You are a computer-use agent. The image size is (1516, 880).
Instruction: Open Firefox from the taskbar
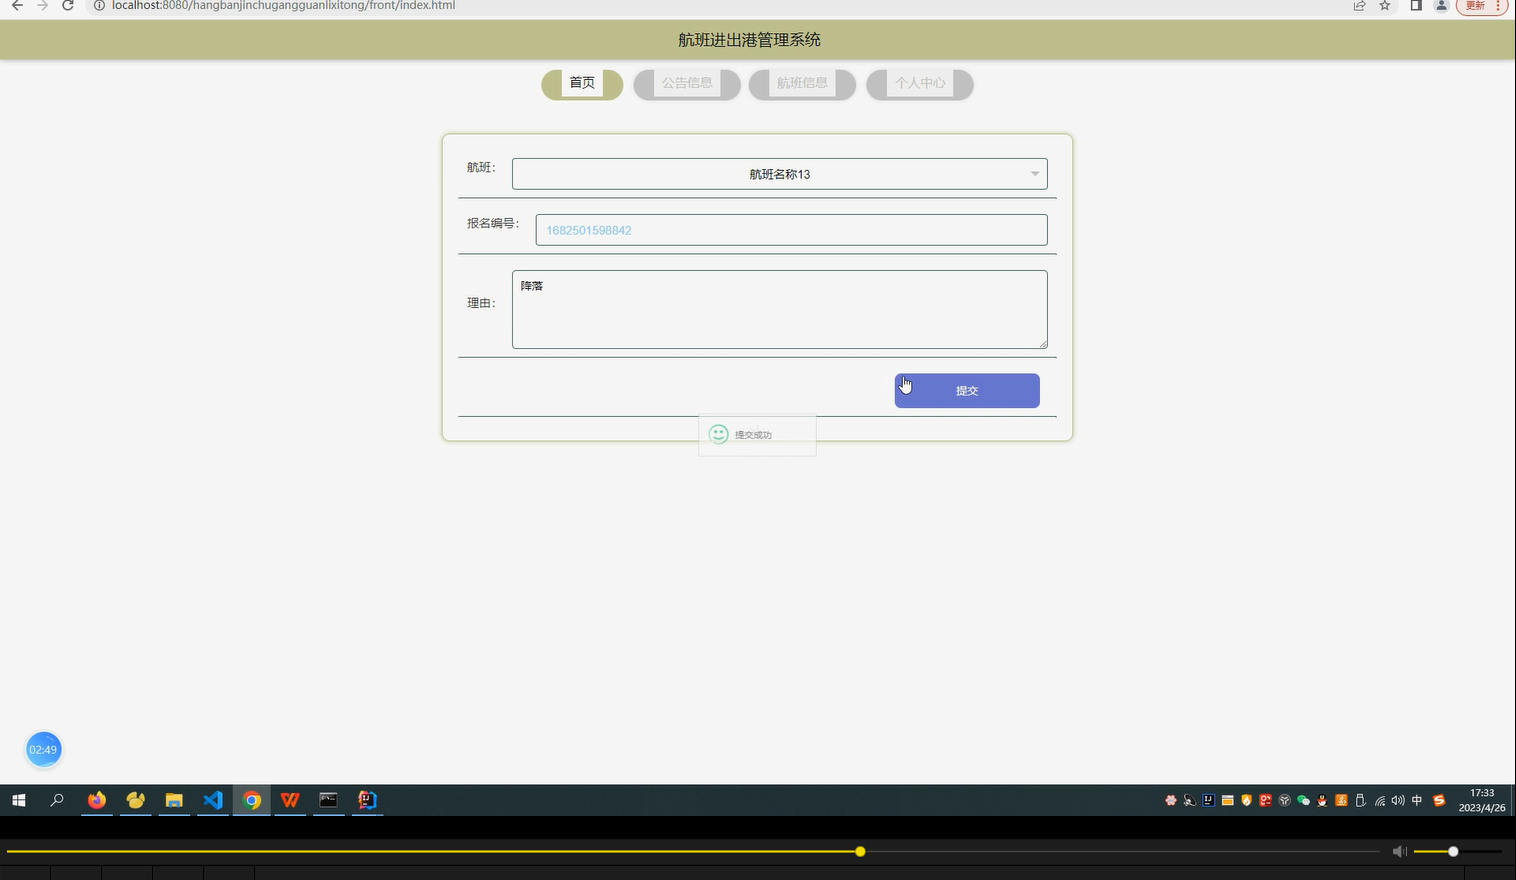tap(97, 800)
